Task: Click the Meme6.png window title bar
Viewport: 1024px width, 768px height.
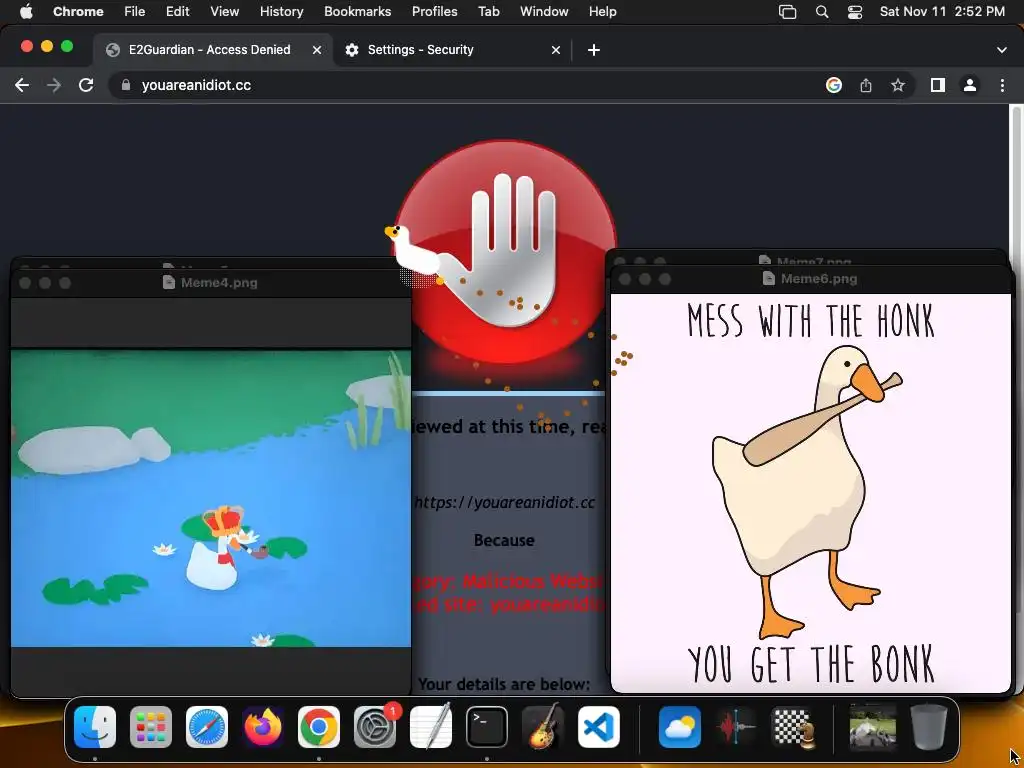Action: [x=810, y=279]
